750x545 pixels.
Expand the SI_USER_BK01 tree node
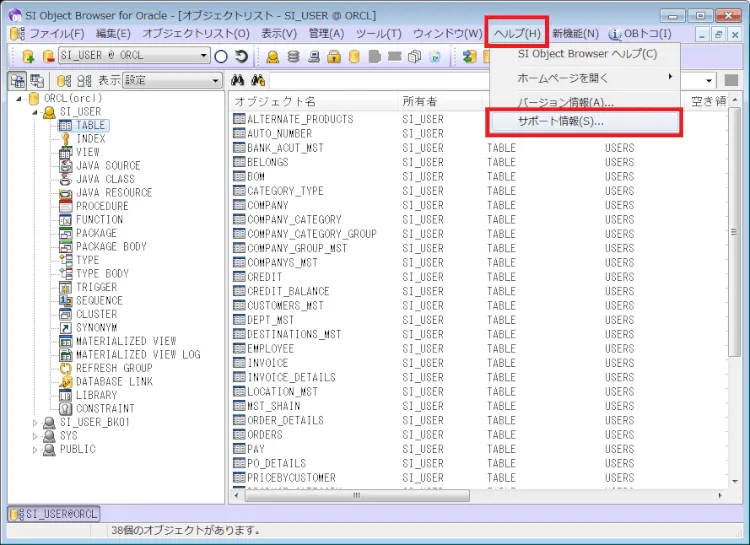[x=35, y=423]
